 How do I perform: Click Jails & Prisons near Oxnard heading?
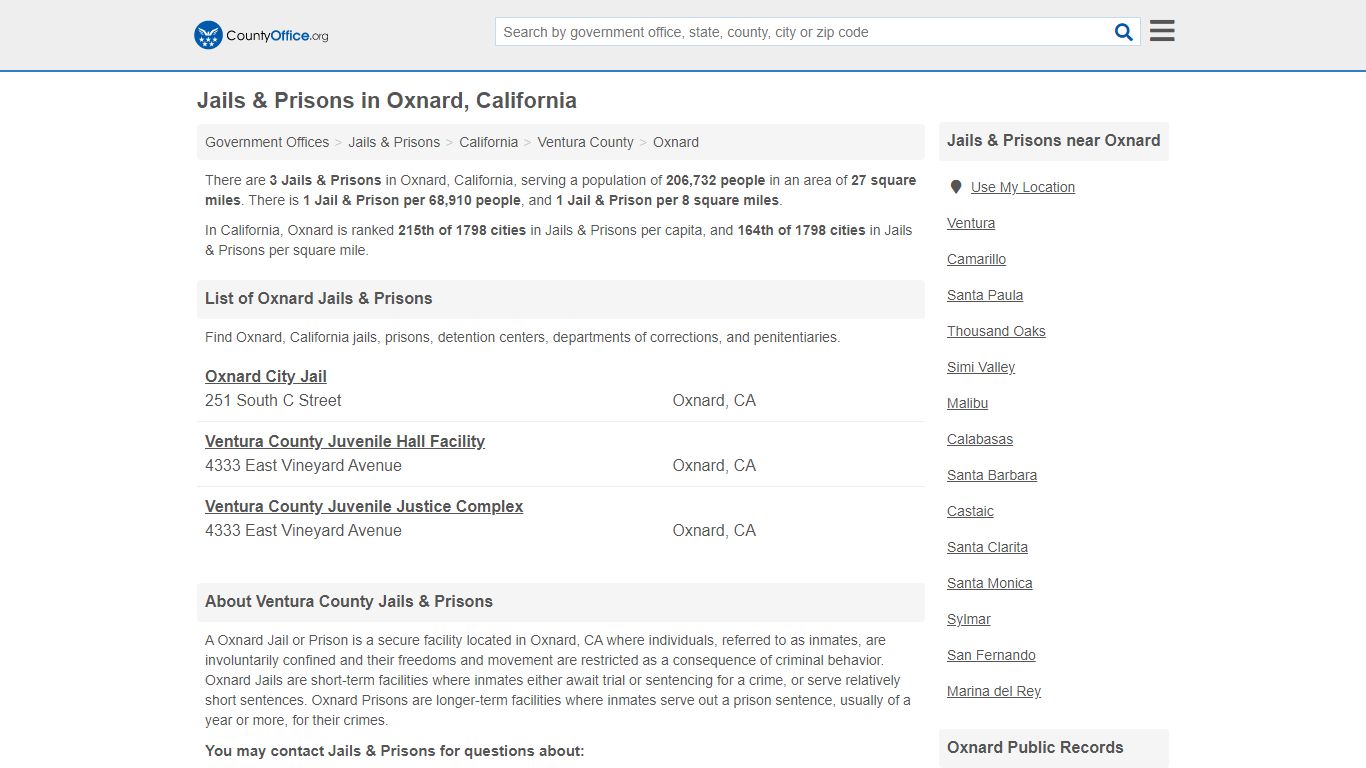(1054, 140)
